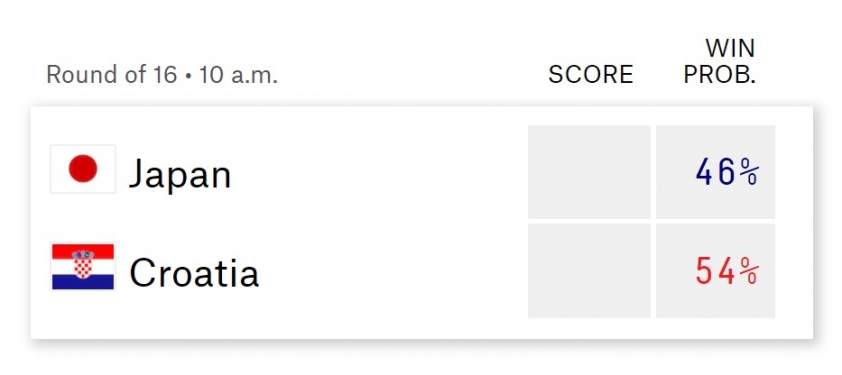Viewport: 842px width, 375px height.
Task: Select Japan's empty score box
Action: [589, 172]
